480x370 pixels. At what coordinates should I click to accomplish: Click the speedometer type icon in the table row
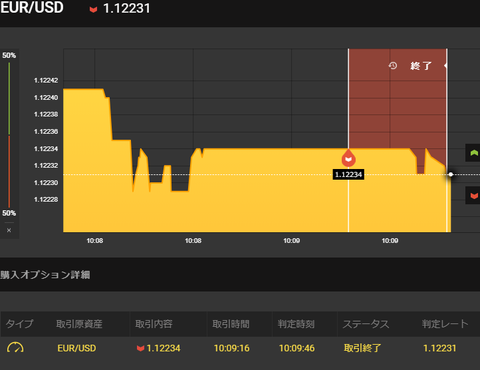pyautogui.click(x=15, y=348)
